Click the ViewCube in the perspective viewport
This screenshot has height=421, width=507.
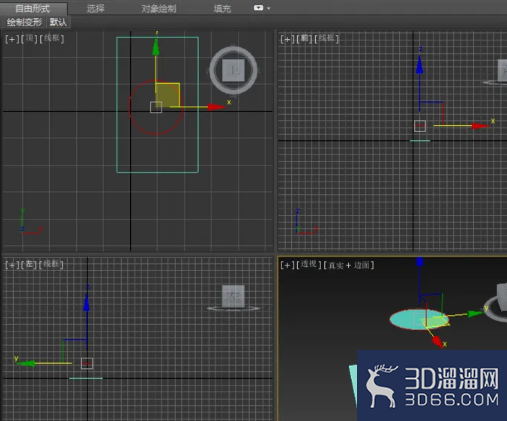tap(502, 296)
